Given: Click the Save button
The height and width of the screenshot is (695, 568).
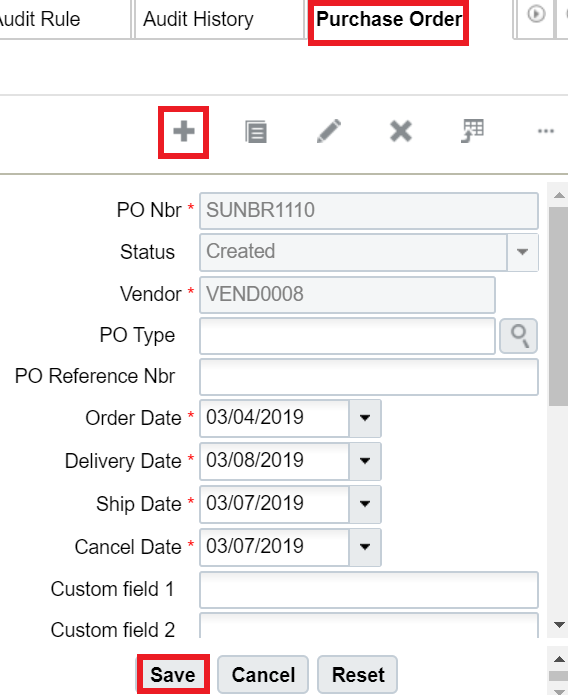Looking at the screenshot, I should pos(173,675).
